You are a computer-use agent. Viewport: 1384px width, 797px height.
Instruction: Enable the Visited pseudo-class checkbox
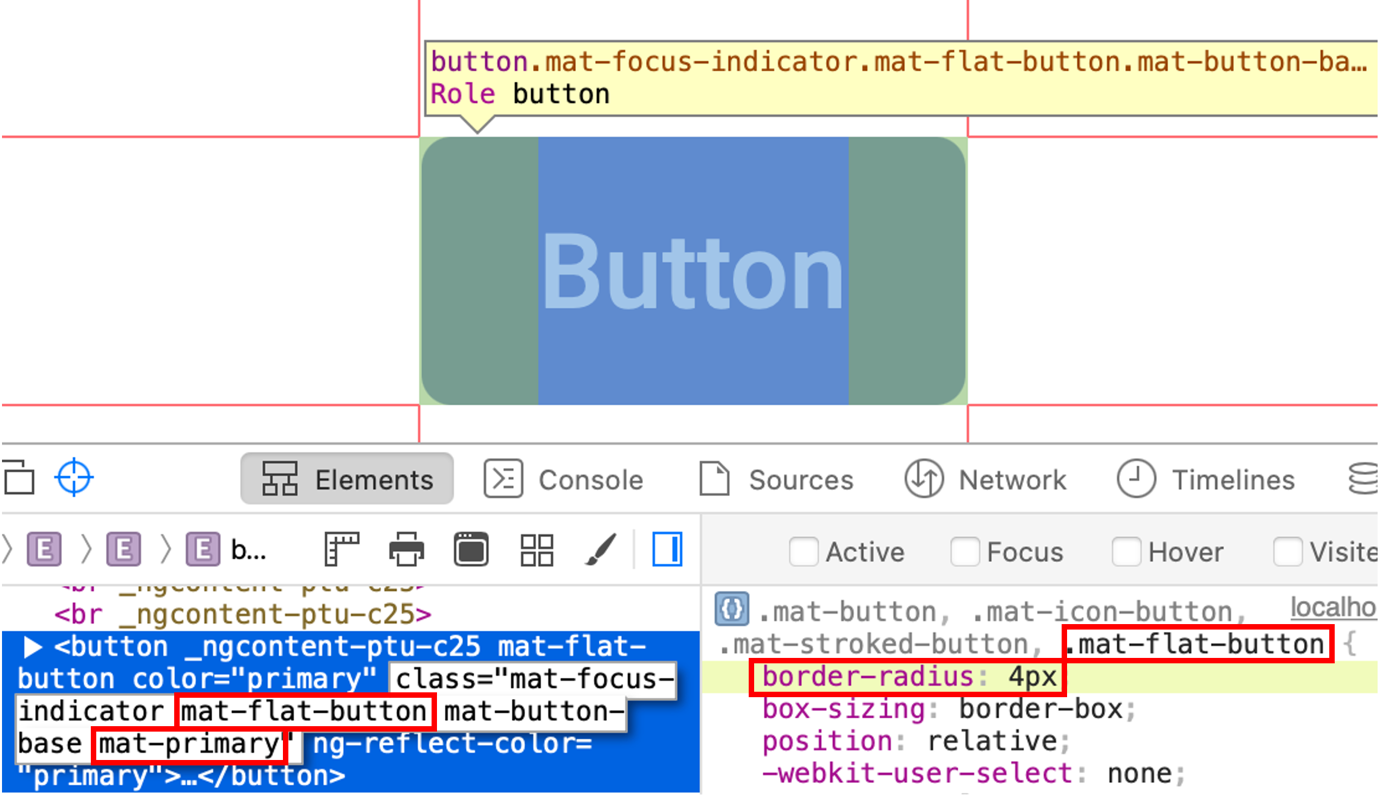1288,551
